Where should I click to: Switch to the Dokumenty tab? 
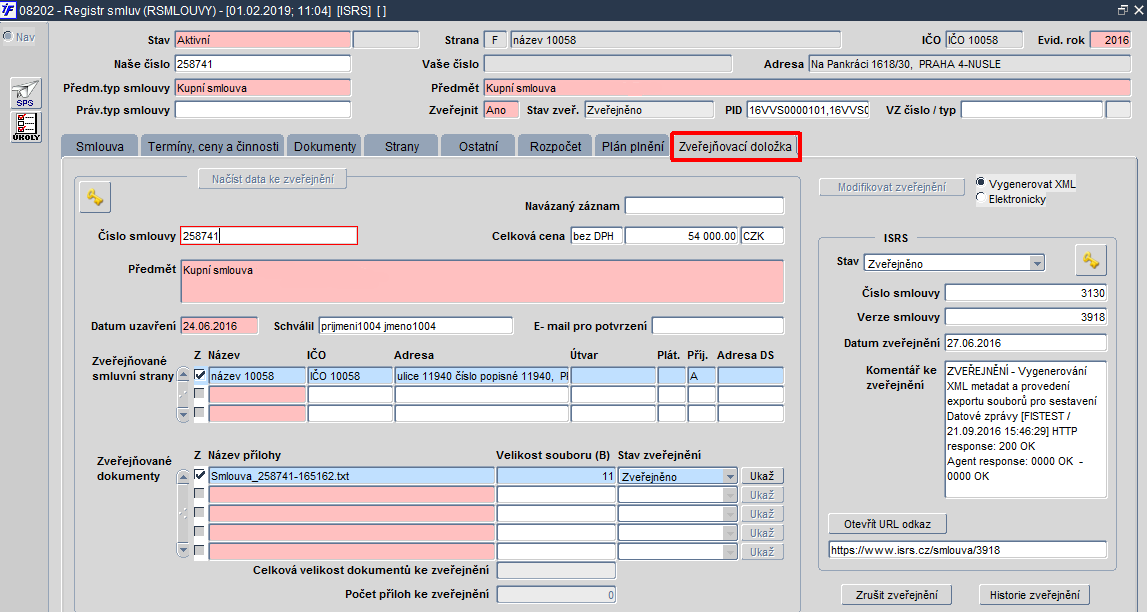325,146
